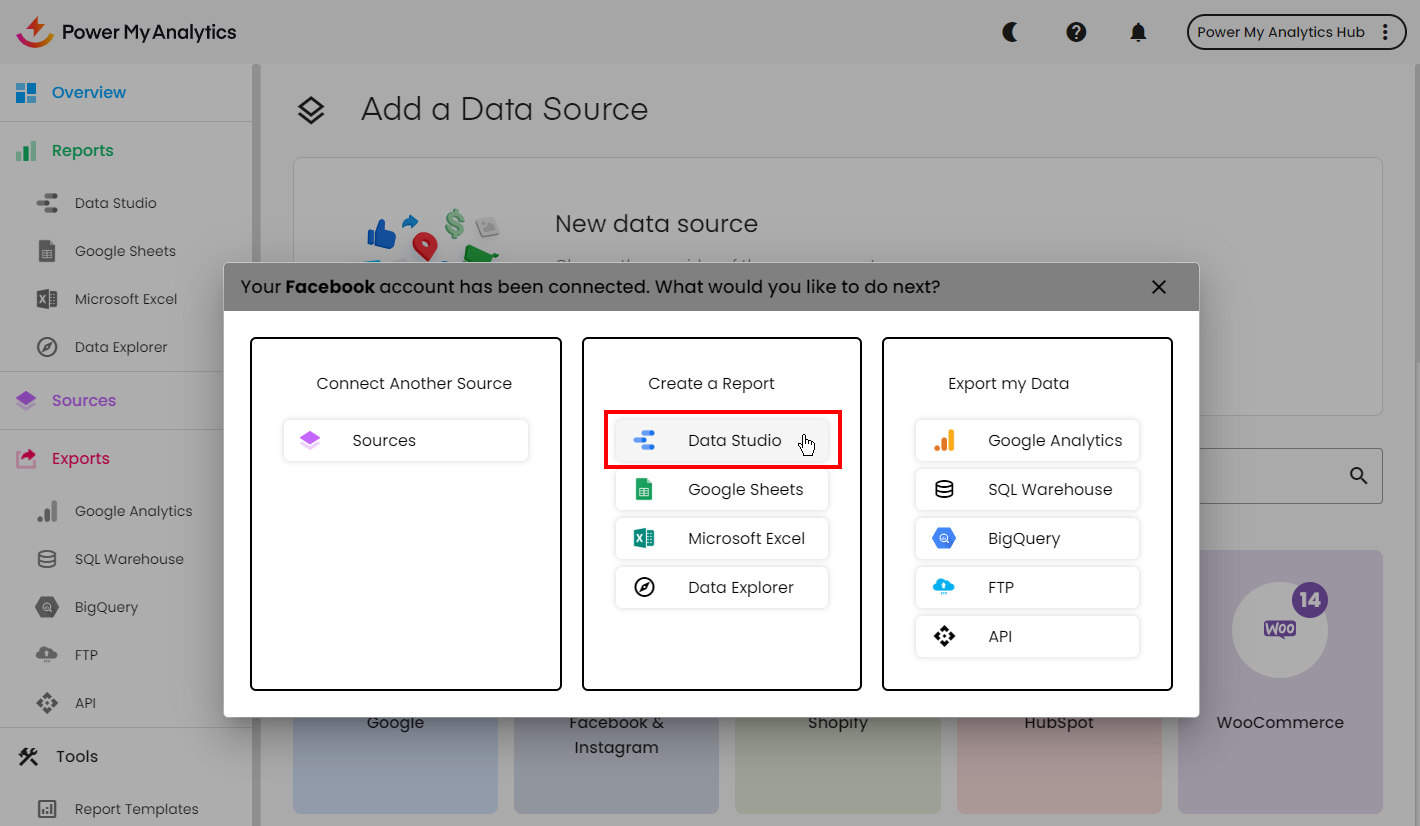The image size is (1420, 826).
Task: Click Microsoft Excel icon in the dialog
Action: point(644,538)
